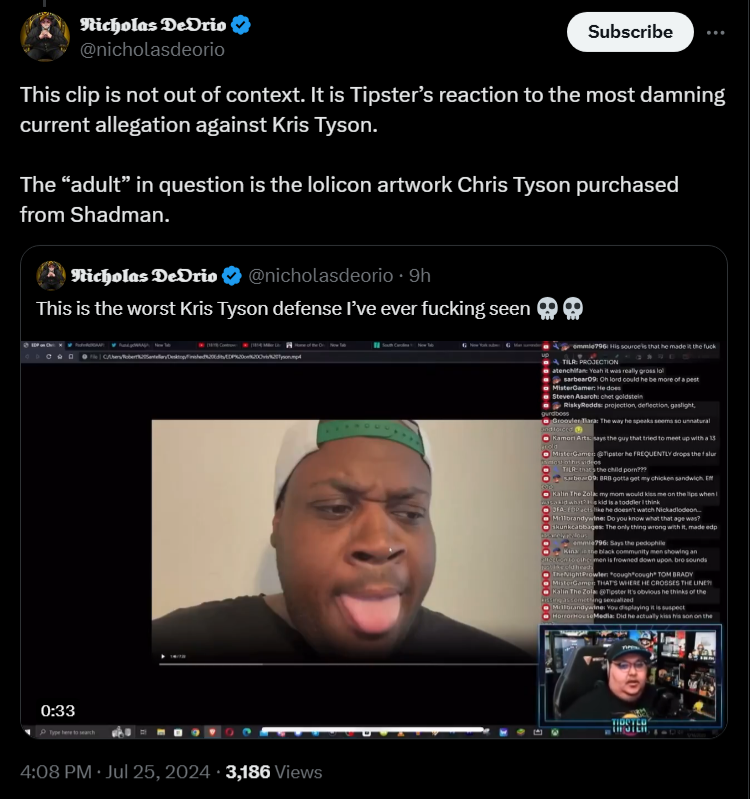The image size is (750, 799).
Task: Open Nicholas DeOrio's profile avatar at top
Action: (x=45, y=37)
